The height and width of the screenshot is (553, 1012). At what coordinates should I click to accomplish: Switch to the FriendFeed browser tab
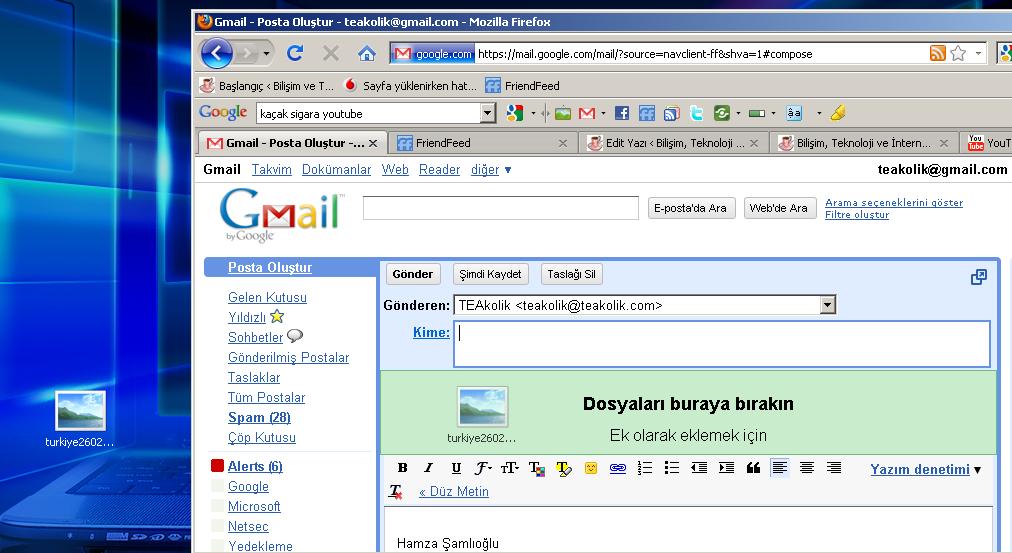coord(481,143)
